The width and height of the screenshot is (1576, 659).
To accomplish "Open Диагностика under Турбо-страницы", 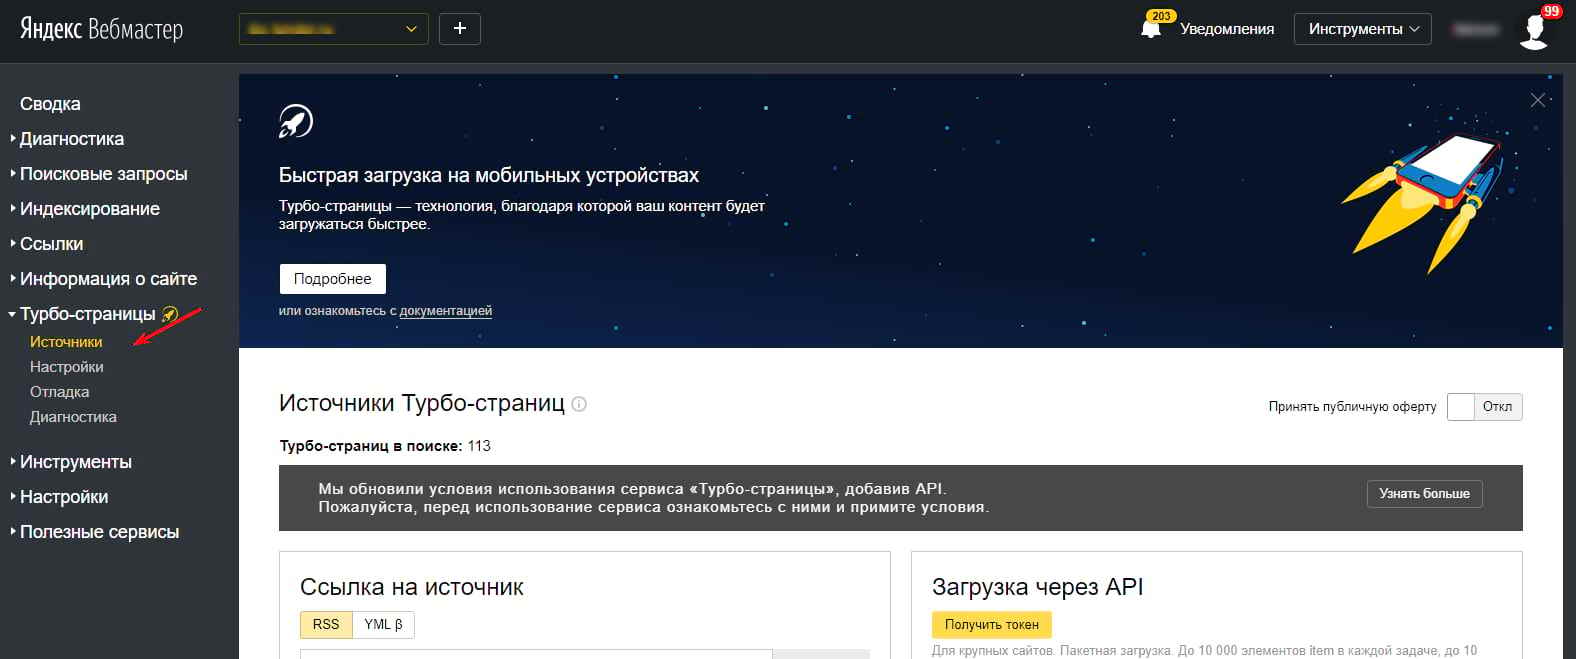I will pyautogui.click(x=73, y=417).
